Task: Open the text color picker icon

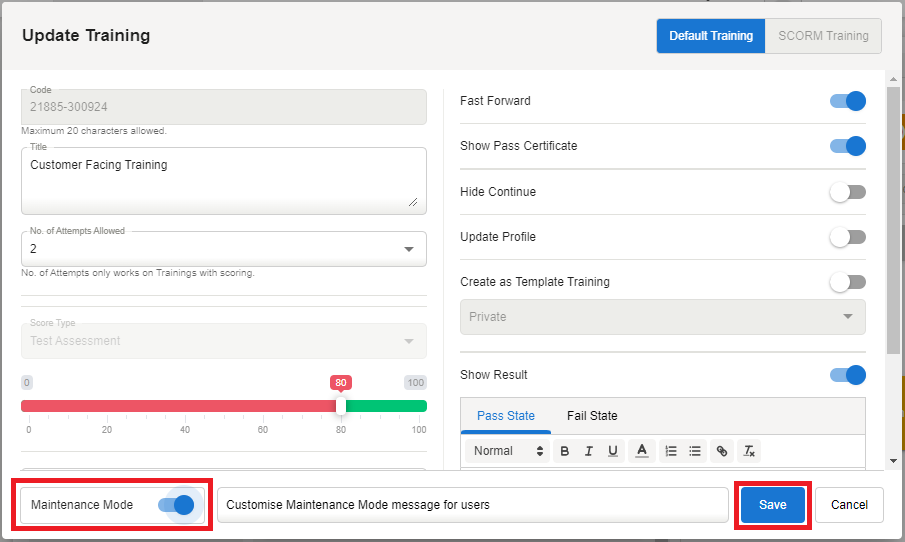Action: [x=642, y=451]
